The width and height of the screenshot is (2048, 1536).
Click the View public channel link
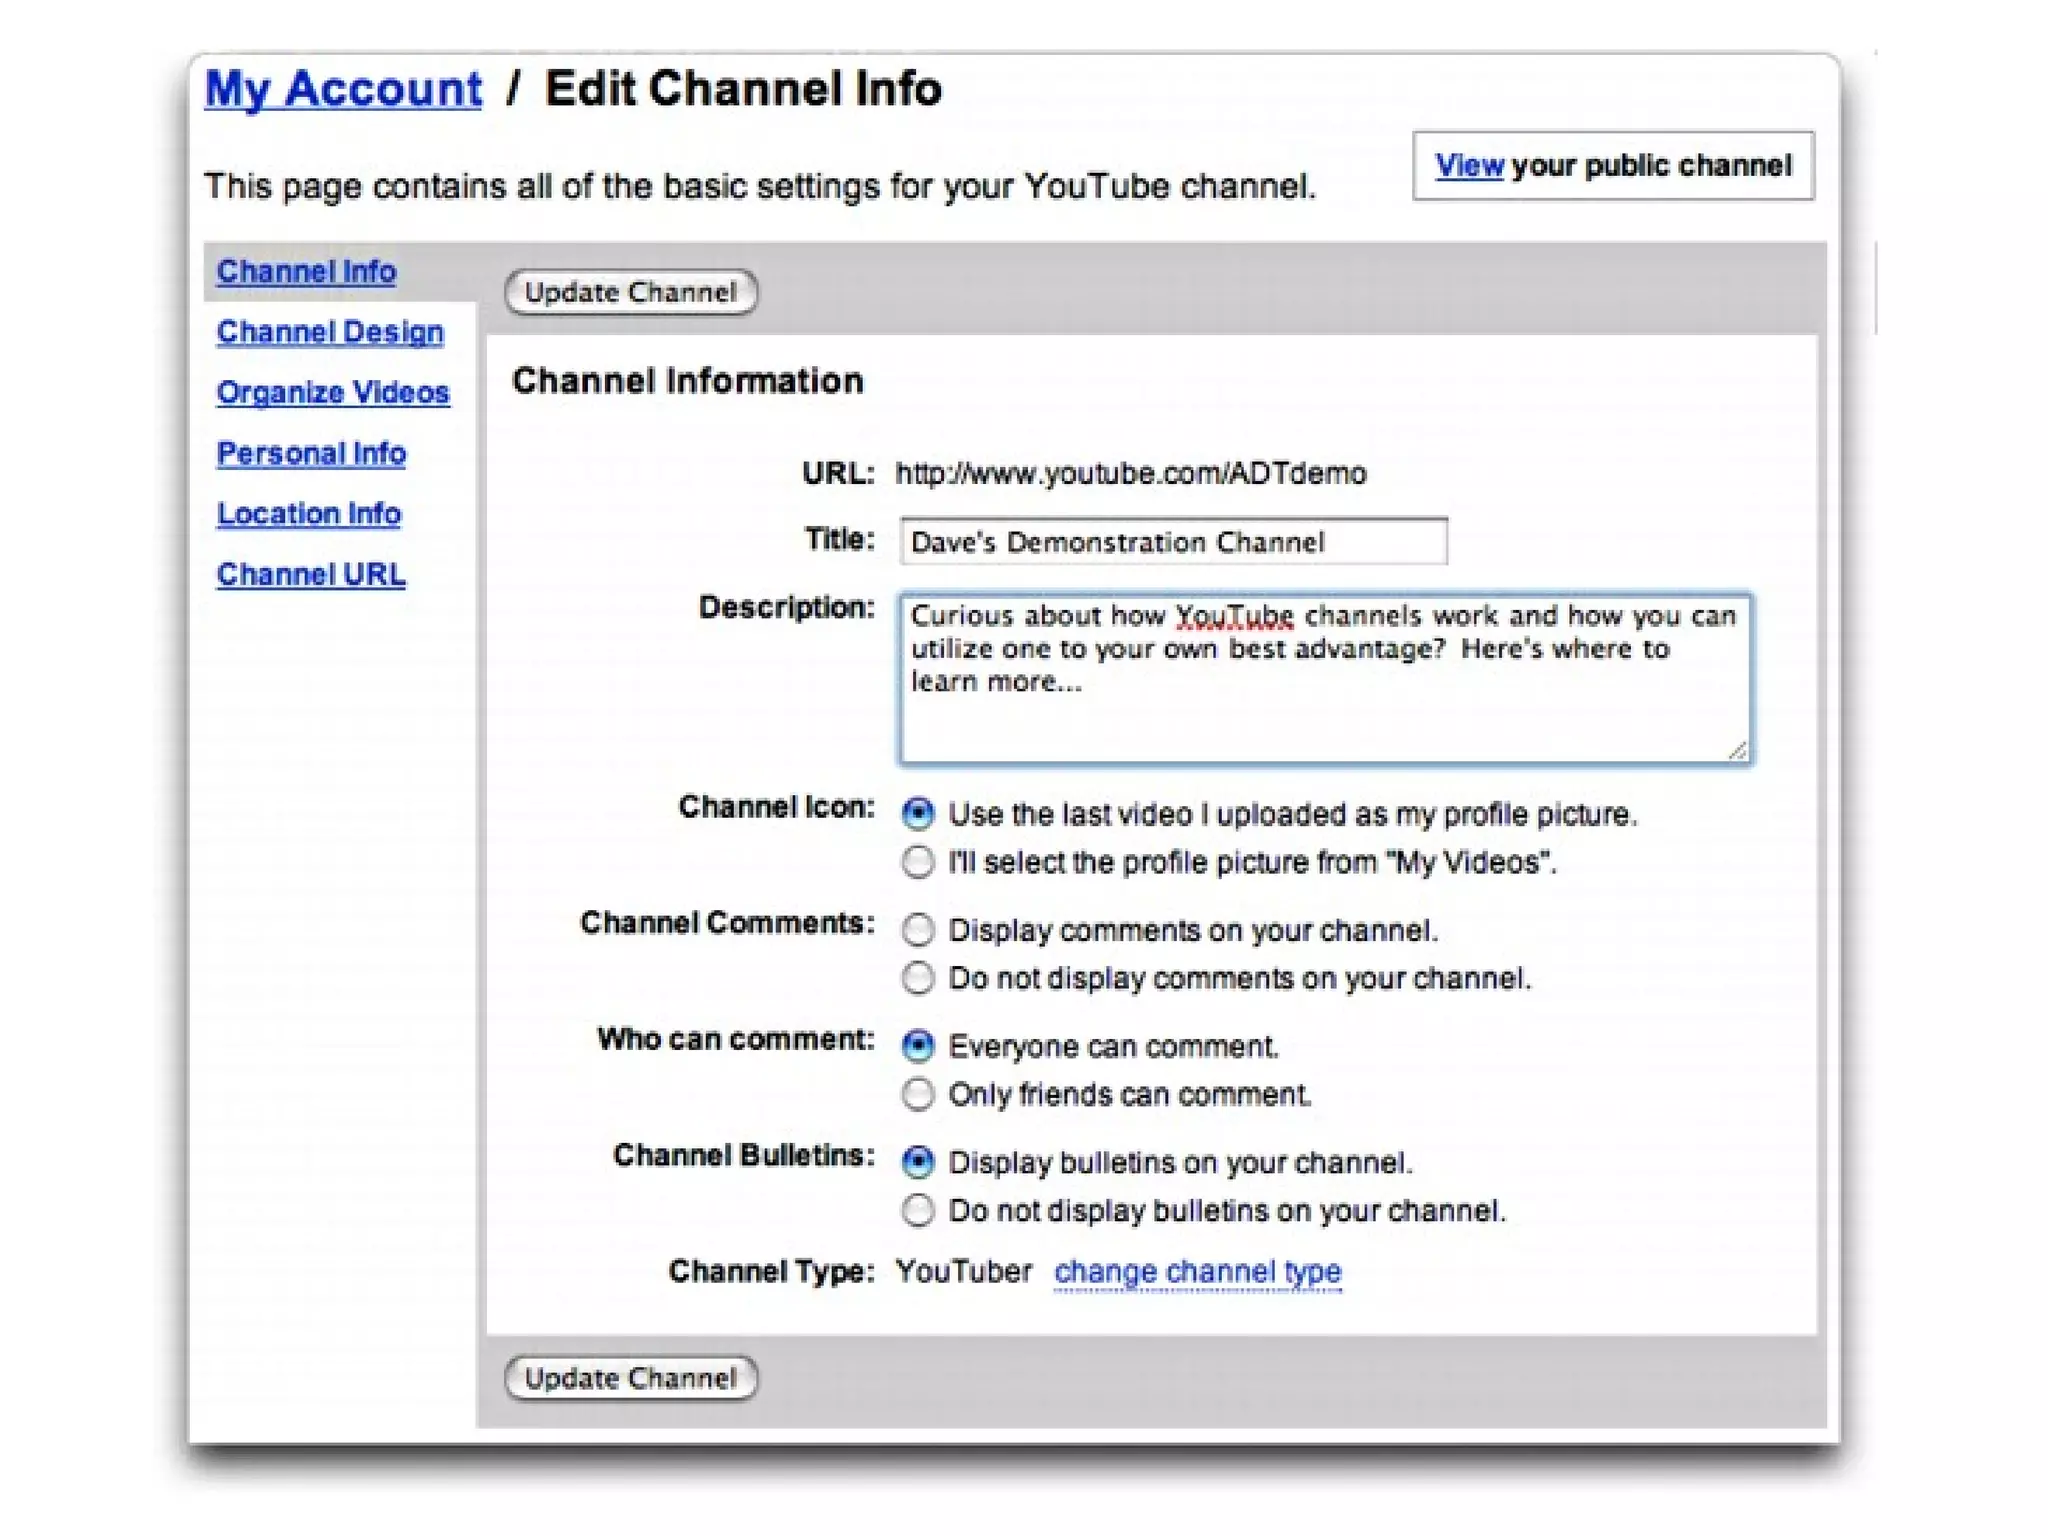1468,165
